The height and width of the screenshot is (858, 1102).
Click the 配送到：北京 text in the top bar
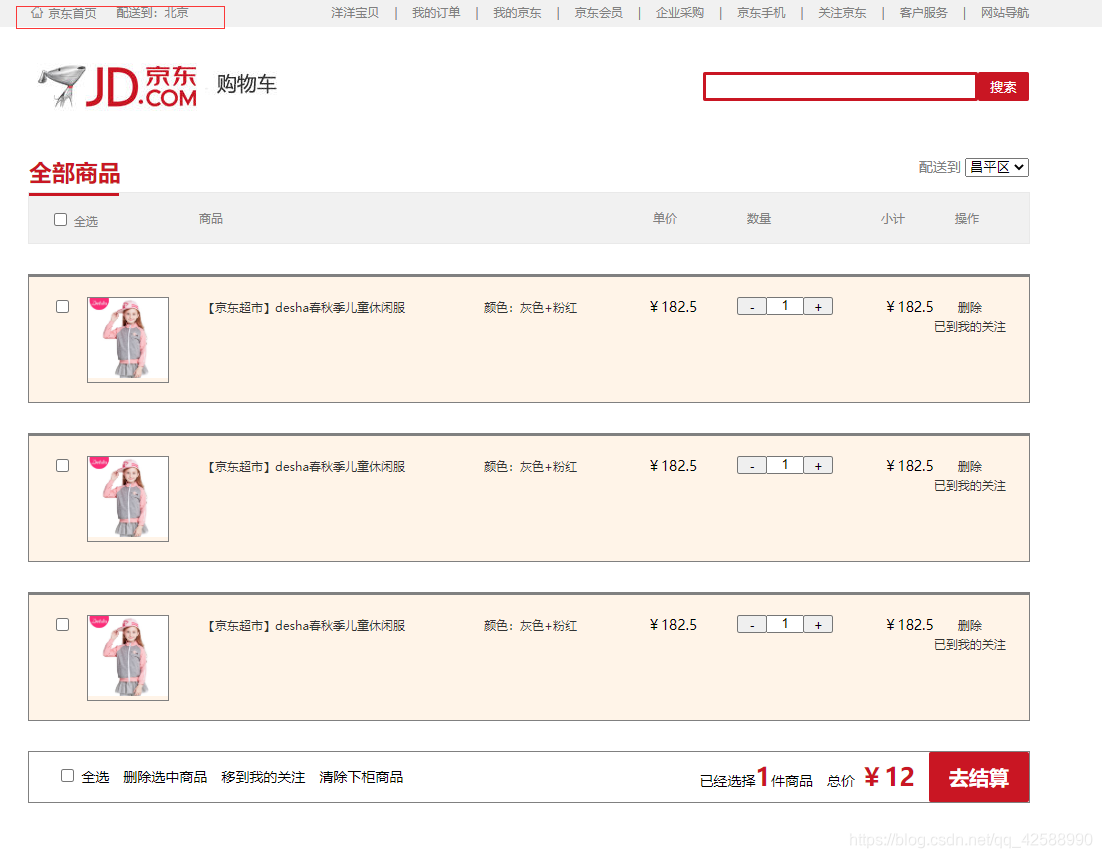pyautogui.click(x=153, y=13)
